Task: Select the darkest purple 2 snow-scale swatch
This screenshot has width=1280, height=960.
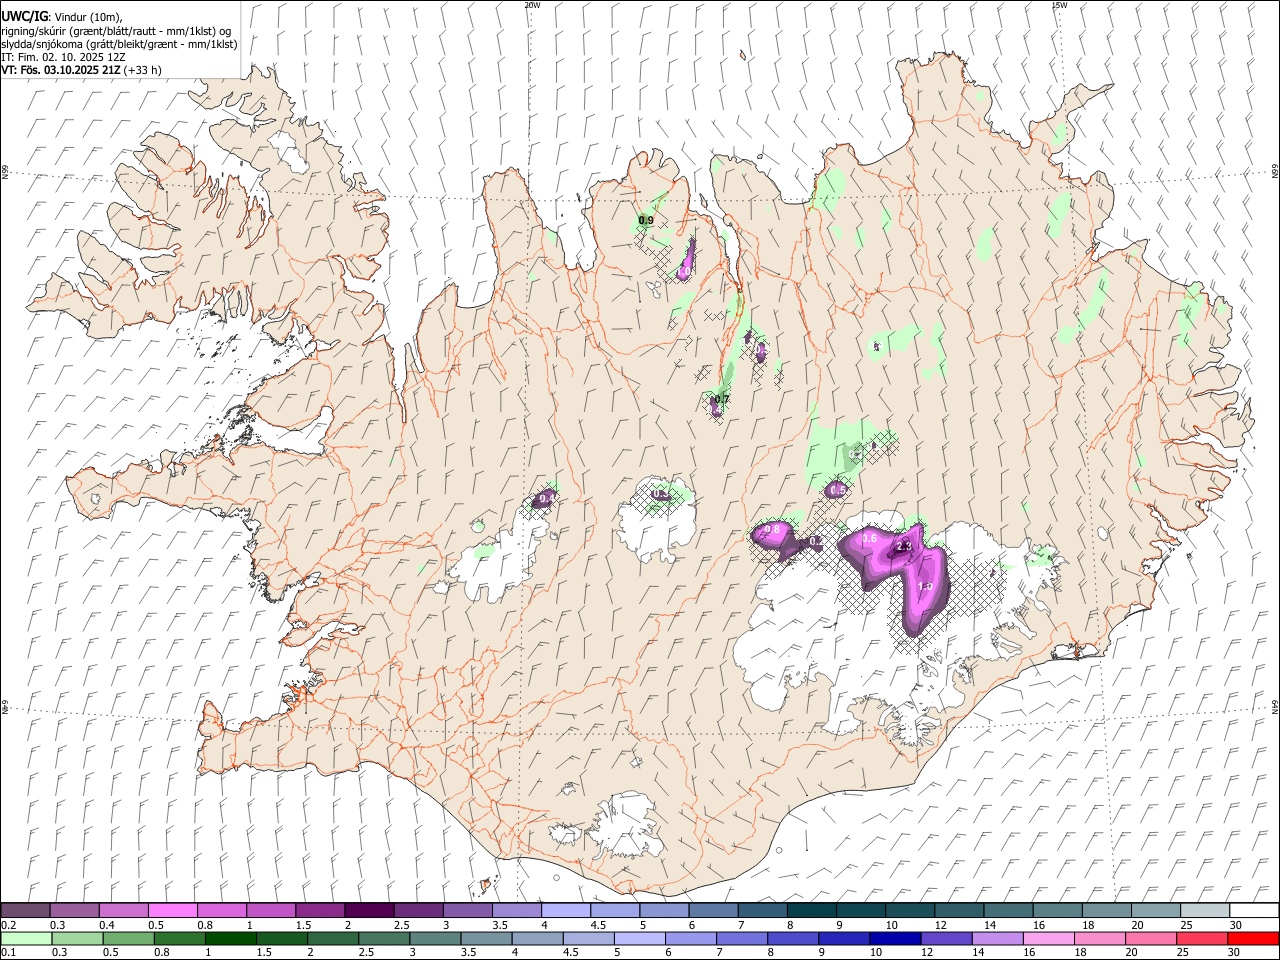Action: pos(369,910)
